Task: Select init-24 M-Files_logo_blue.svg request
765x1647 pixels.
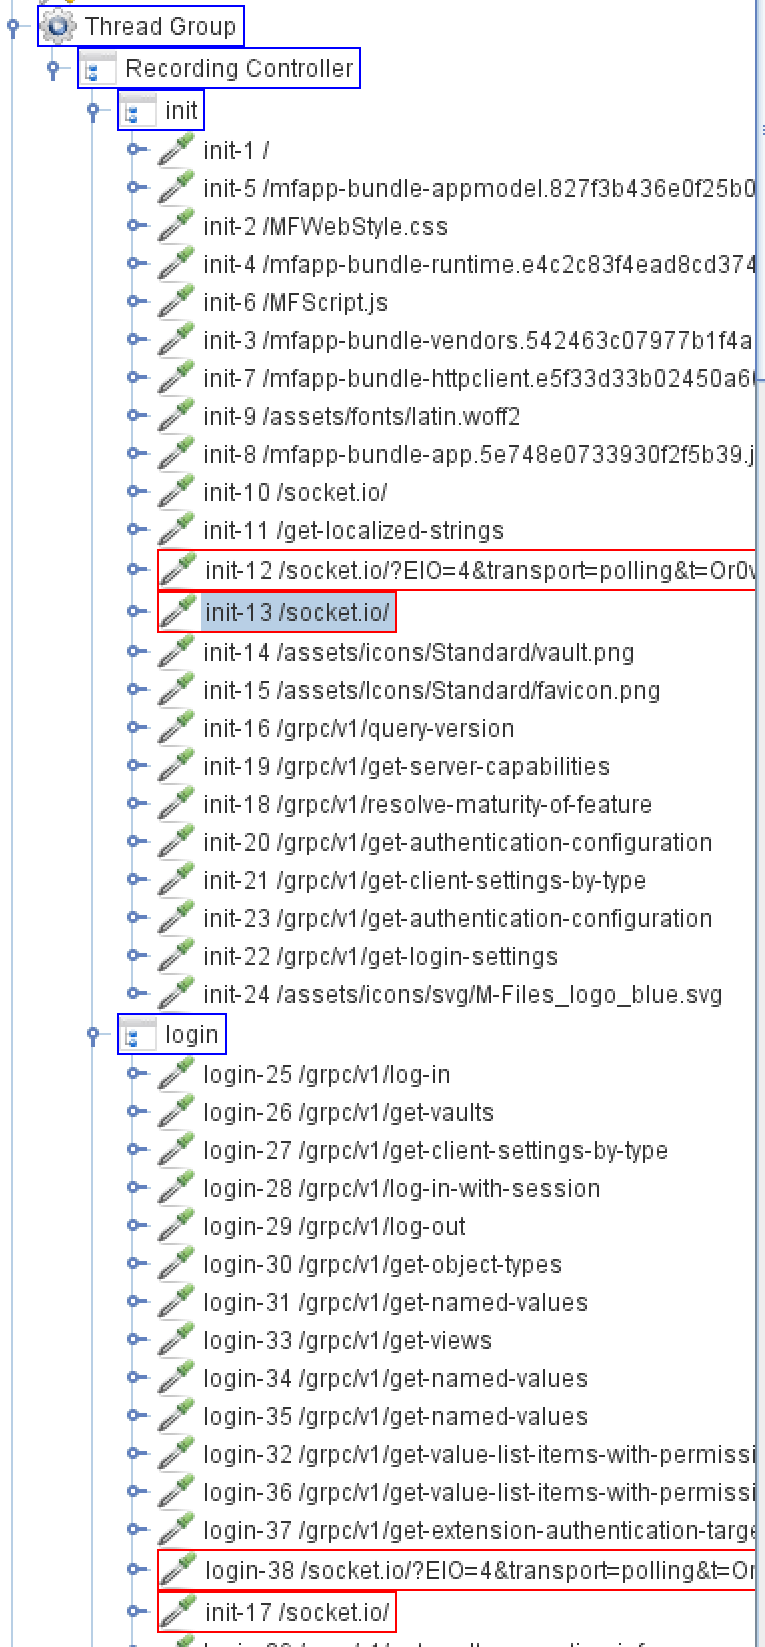Action: tap(462, 994)
